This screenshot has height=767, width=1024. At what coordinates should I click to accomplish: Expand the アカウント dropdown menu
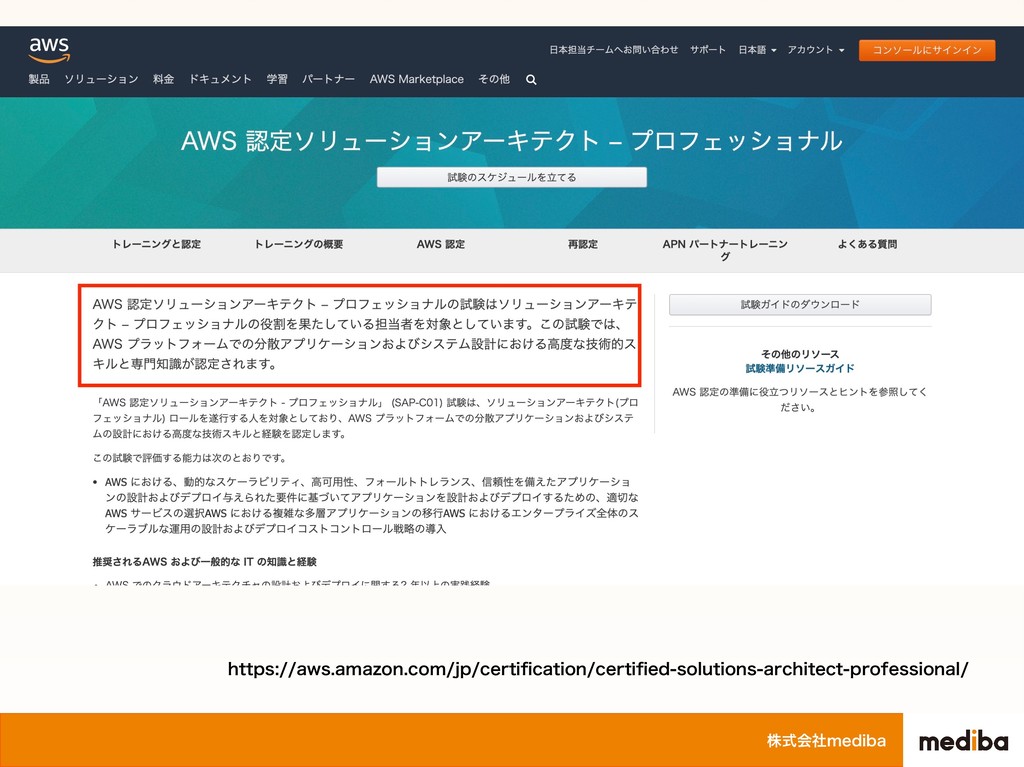click(816, 50)
